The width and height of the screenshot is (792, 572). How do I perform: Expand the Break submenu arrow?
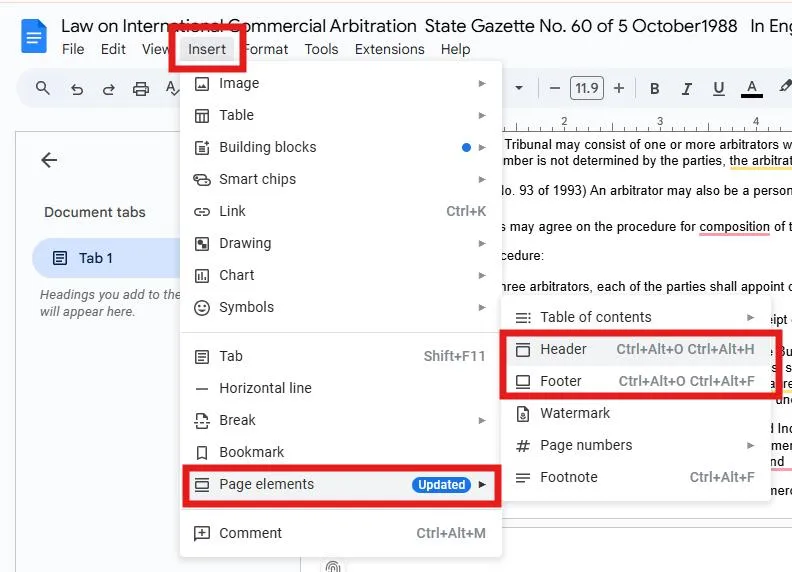(x=482, y=420)
